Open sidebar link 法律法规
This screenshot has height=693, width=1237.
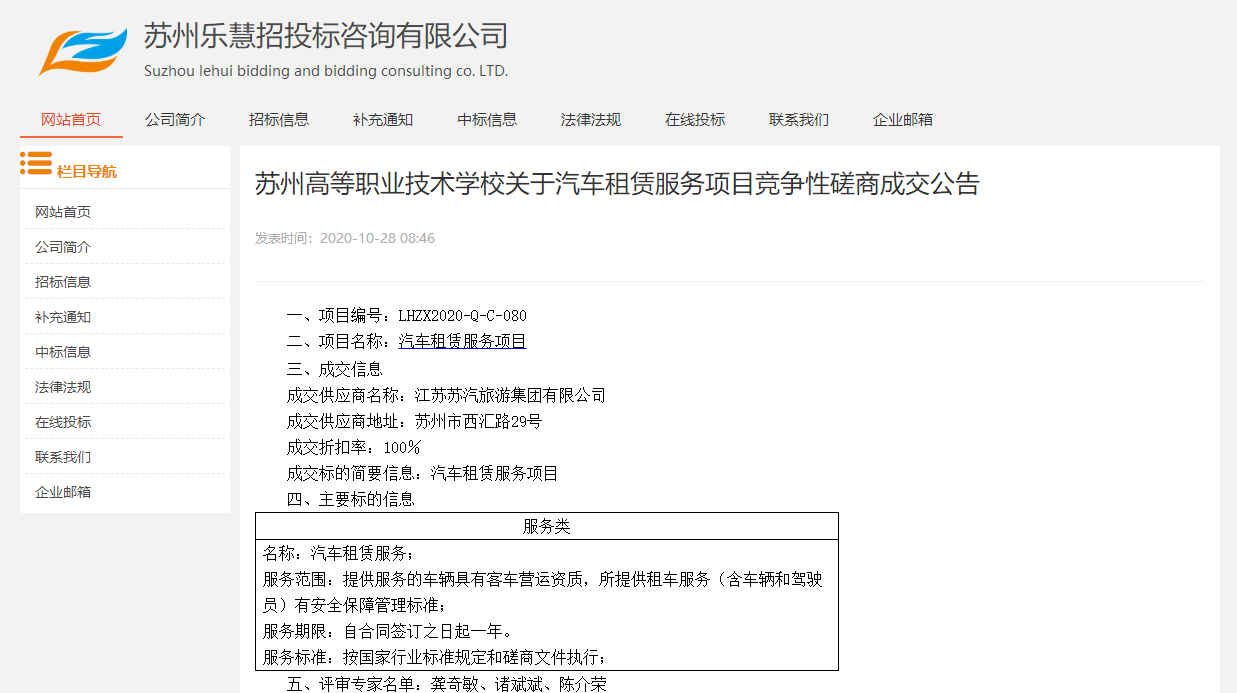pyautogui.click(x=63, y=387)
